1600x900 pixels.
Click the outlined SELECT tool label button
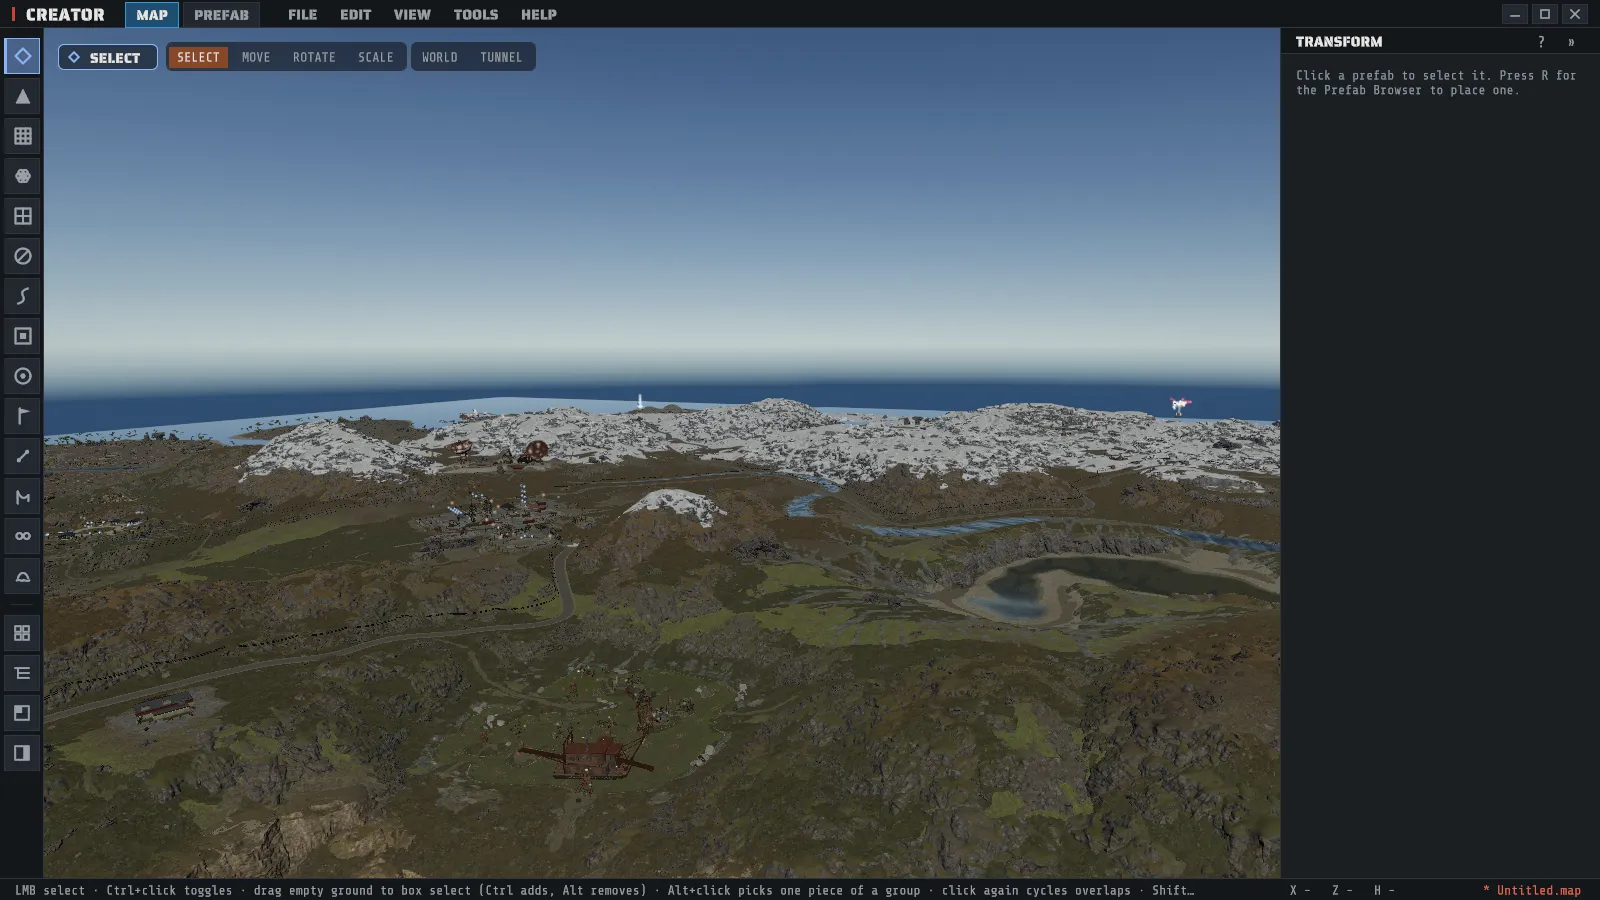[108, 57]
